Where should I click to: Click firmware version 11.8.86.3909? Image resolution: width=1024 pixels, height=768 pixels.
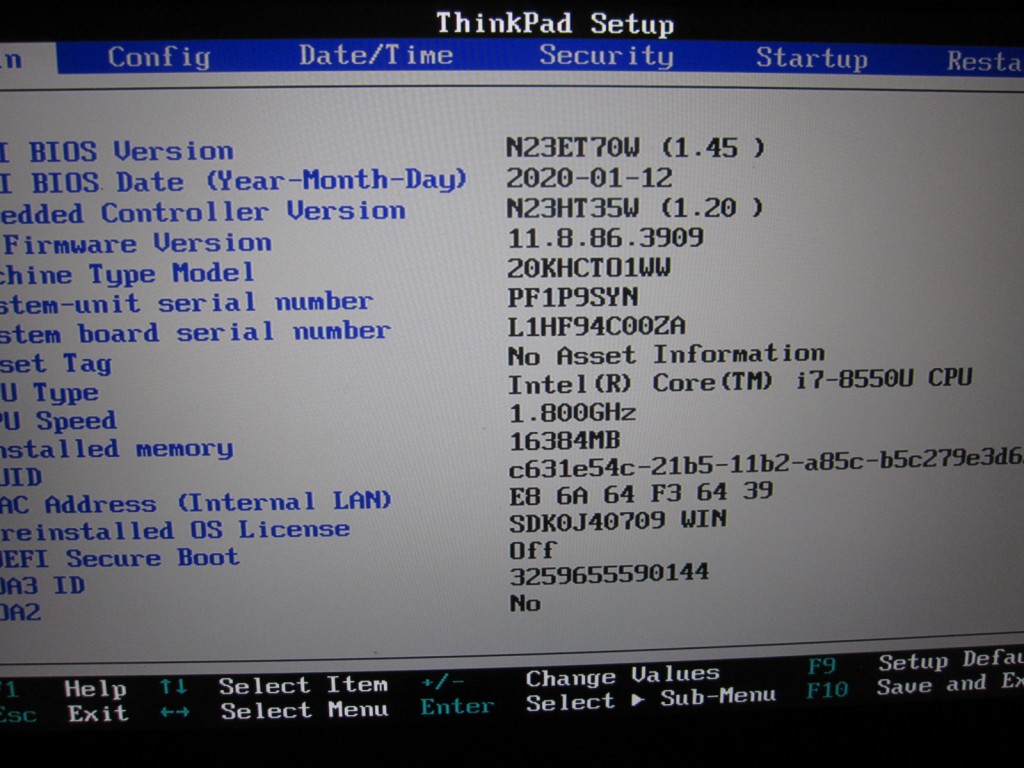point(605,238)
